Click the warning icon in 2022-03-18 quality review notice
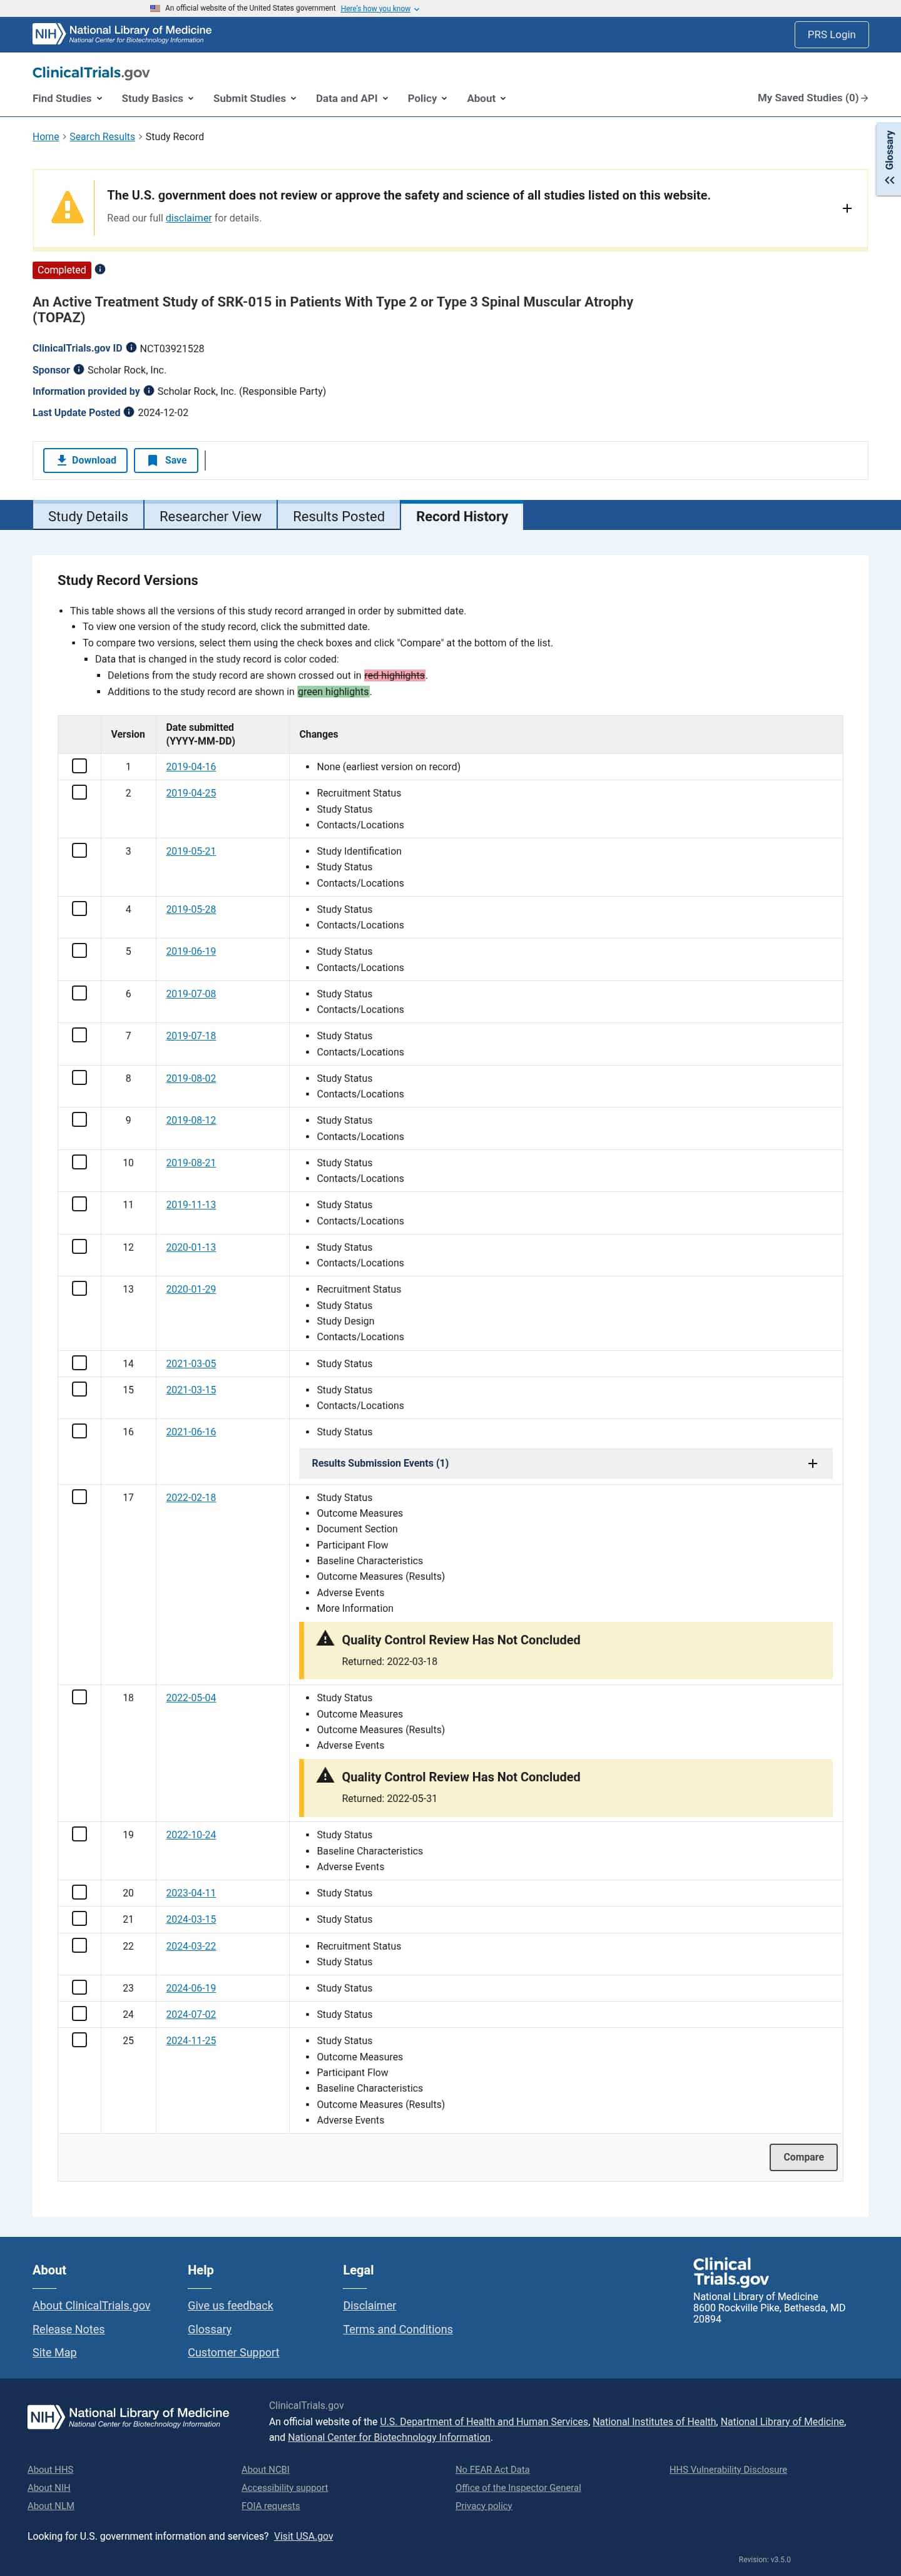The image size is (901, 2576). coord(325,1639)
